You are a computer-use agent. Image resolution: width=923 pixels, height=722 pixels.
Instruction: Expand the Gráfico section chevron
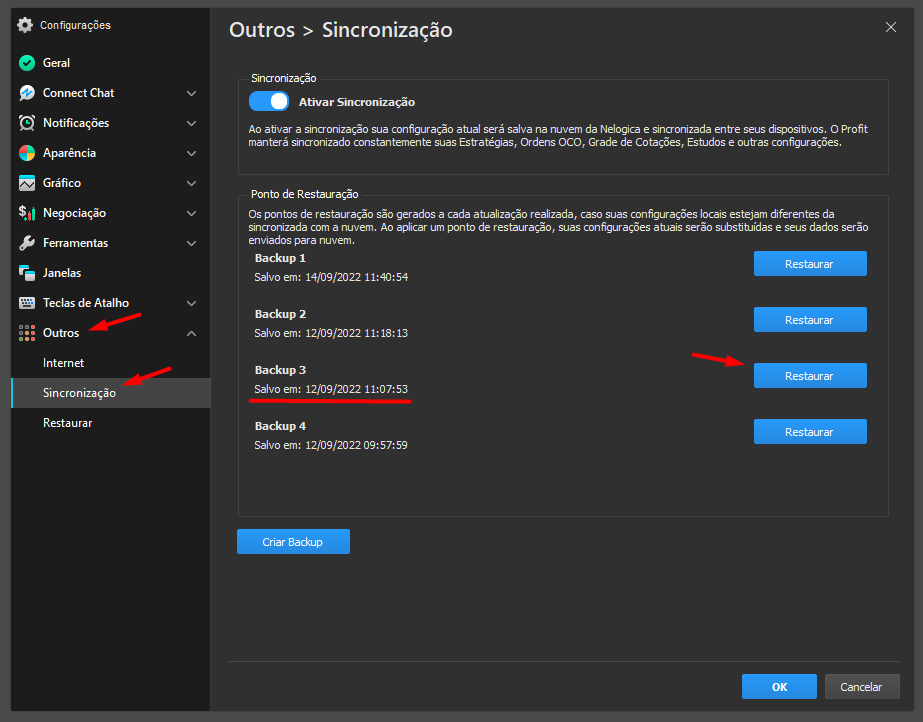point(191,183)
